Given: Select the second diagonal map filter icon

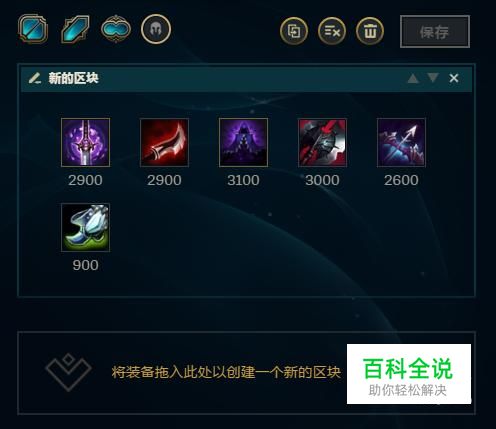Looking at the screenshot, I should [x=75, y=30].
